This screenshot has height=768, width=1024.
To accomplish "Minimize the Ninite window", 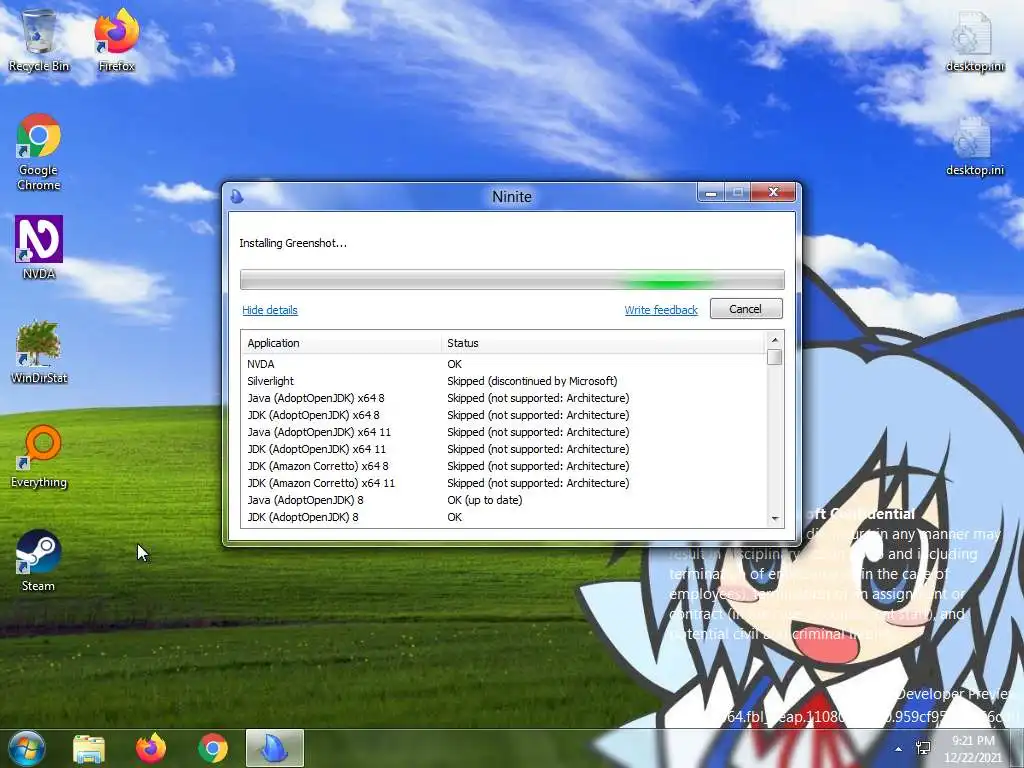I will [x=711, y=193].
